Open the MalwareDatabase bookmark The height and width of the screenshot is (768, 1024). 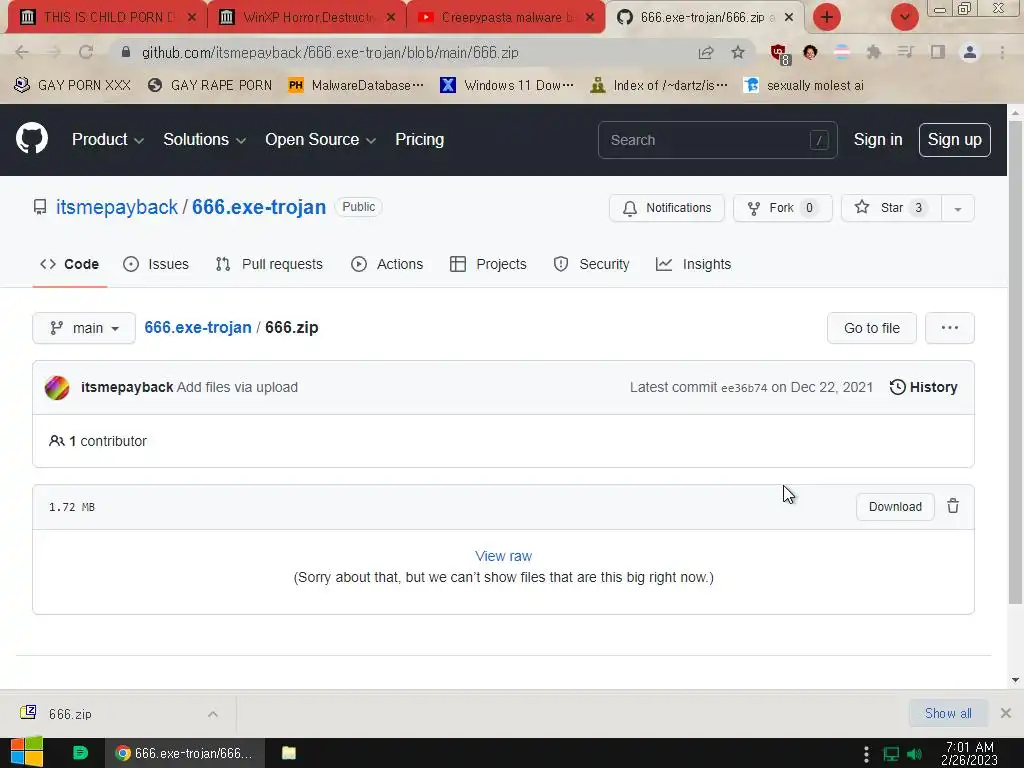click(x=356, y=85)
